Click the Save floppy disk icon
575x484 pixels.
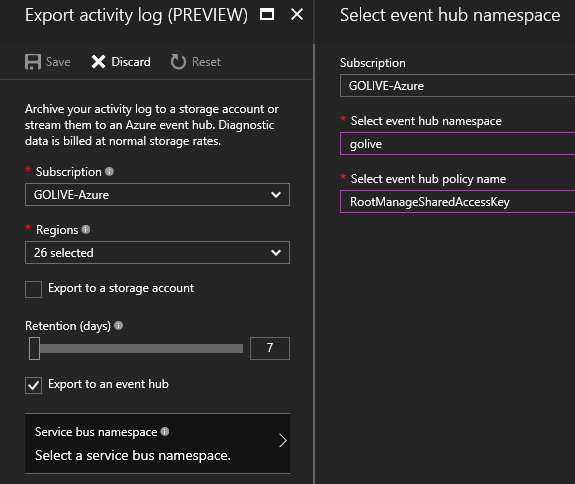(x=33, y=62)
